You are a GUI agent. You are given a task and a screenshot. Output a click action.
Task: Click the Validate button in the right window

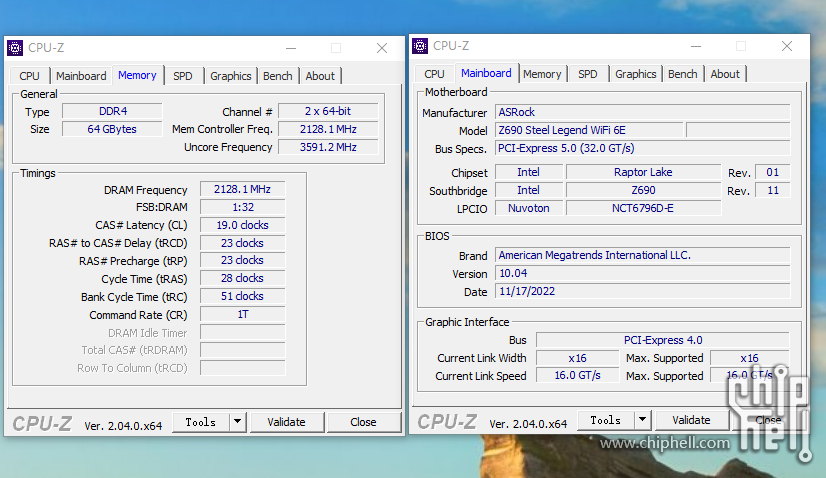click(691, 420)
